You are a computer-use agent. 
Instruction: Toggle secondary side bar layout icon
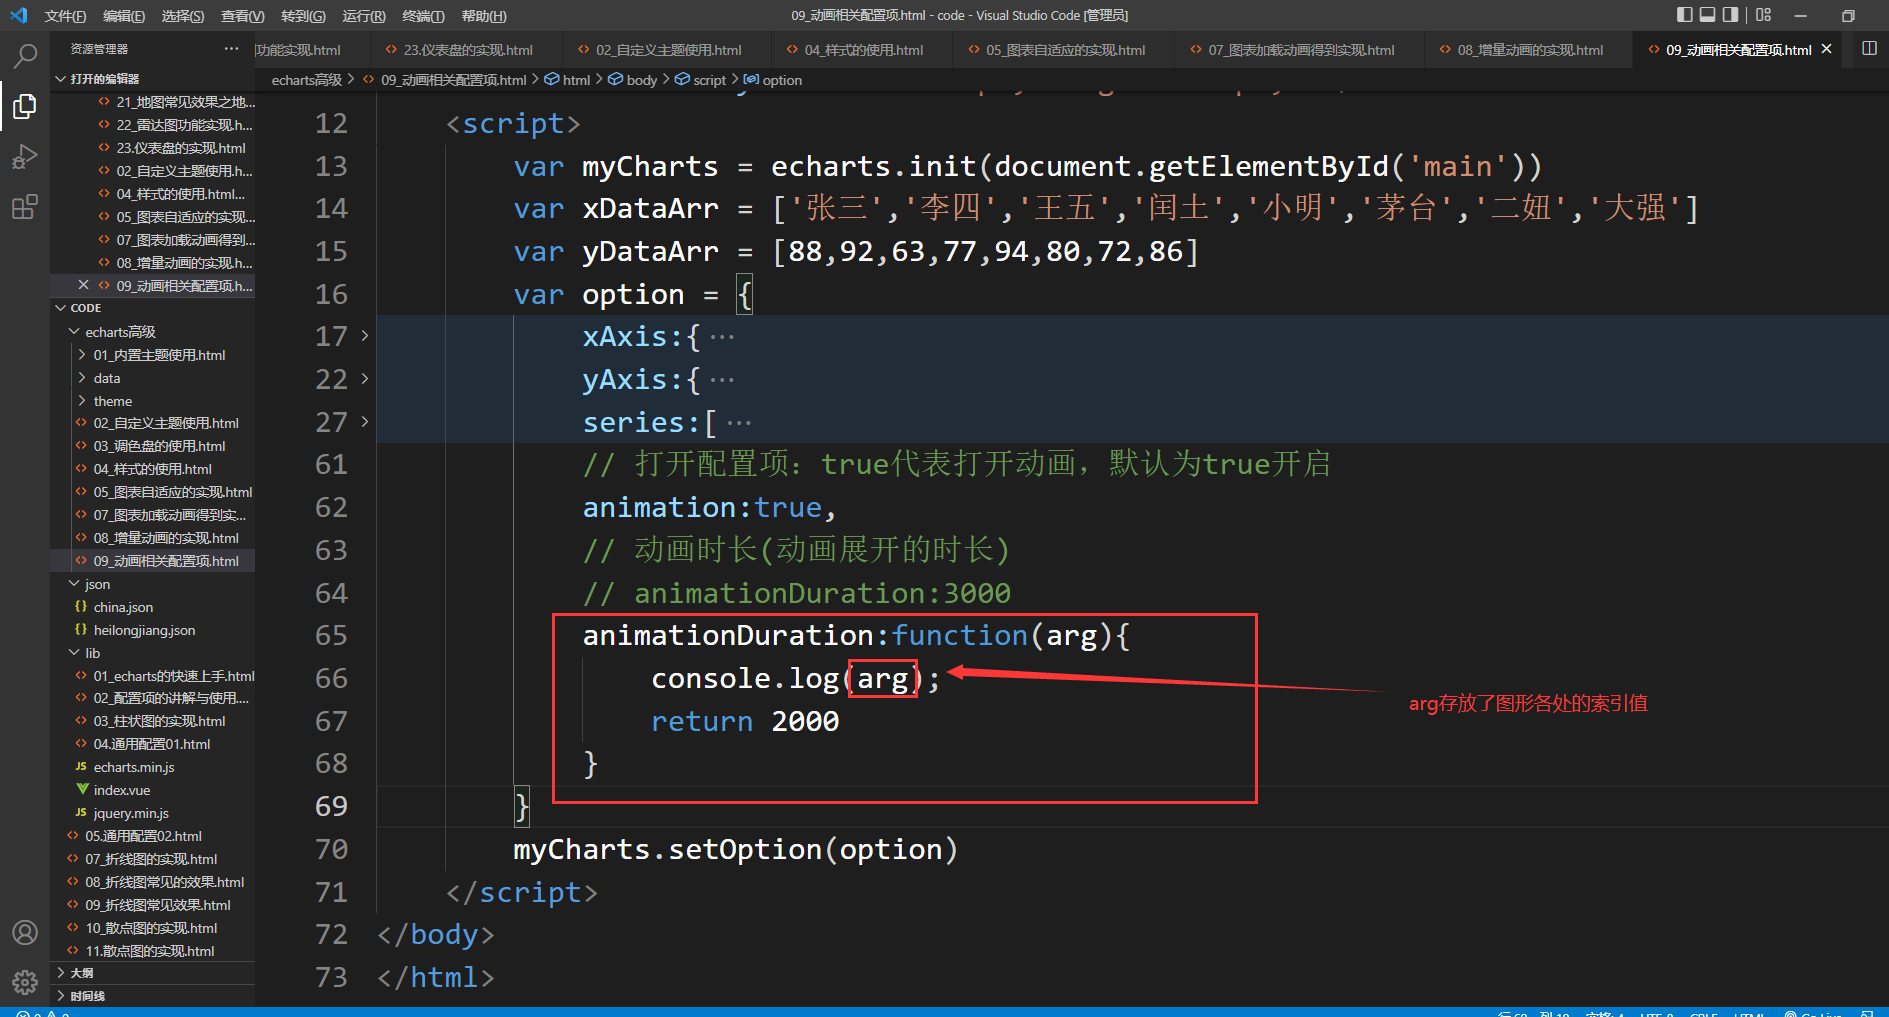click(x=1731, y=15)
